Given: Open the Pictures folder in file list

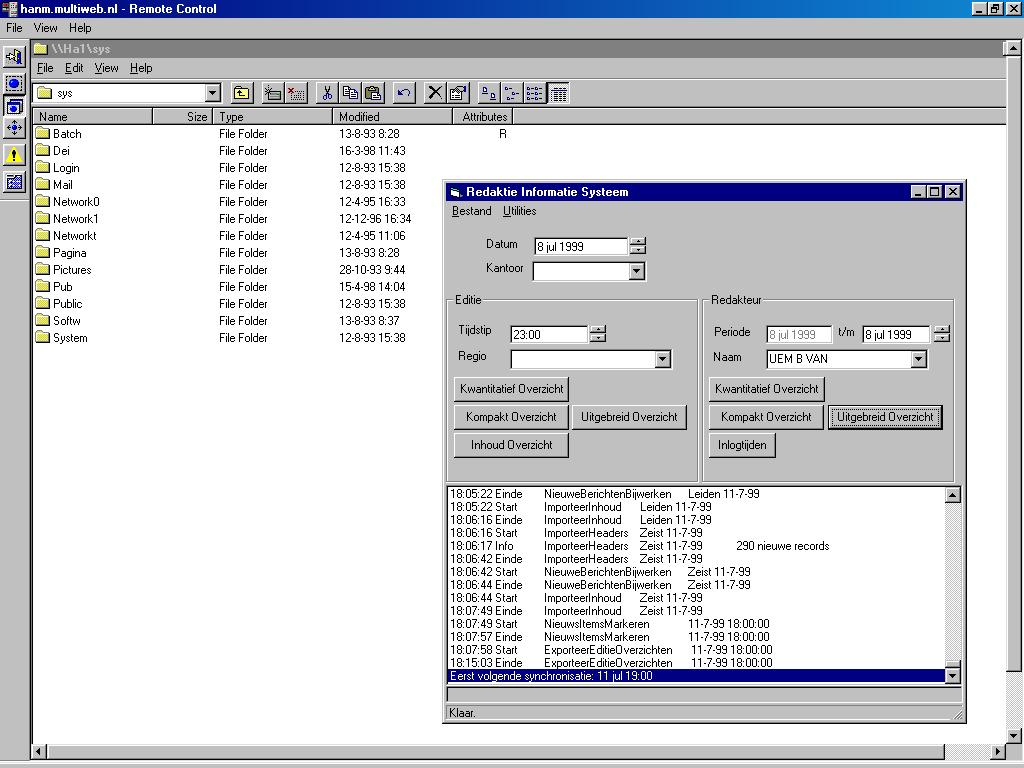Looking at the screenshot, I should point(71,270).
